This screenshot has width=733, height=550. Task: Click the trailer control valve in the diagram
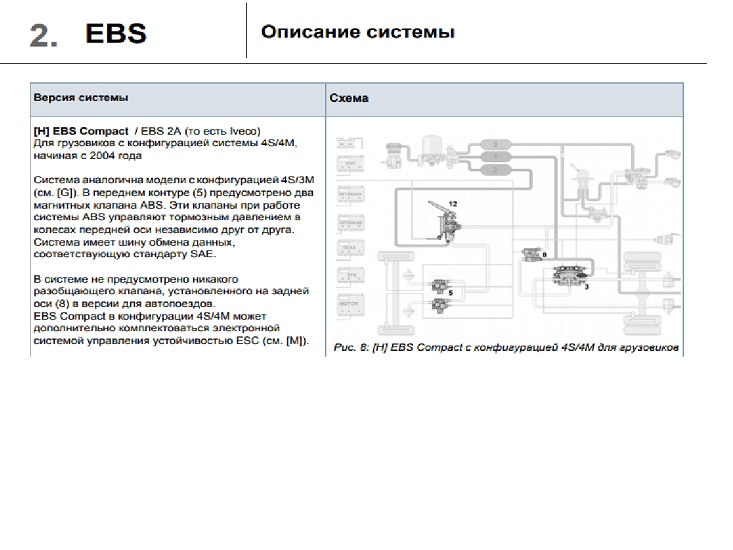pyautogui.click(x=638, y=178)
